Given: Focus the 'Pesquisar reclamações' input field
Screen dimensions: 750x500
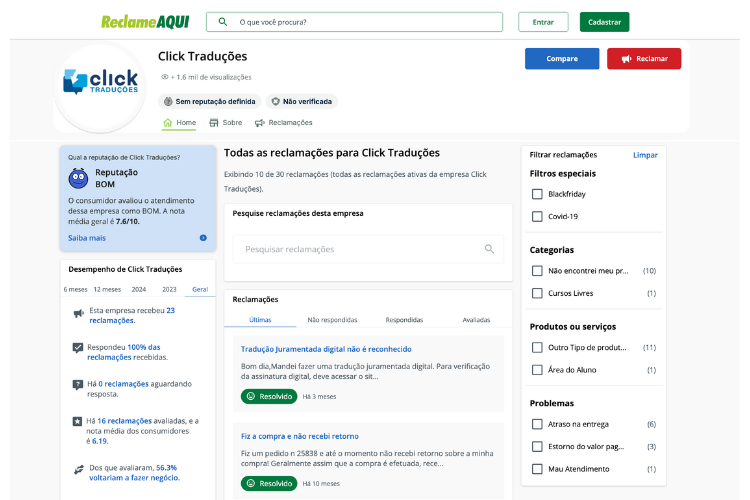Looking at the screenshot, I should click(x=368, y=249).
